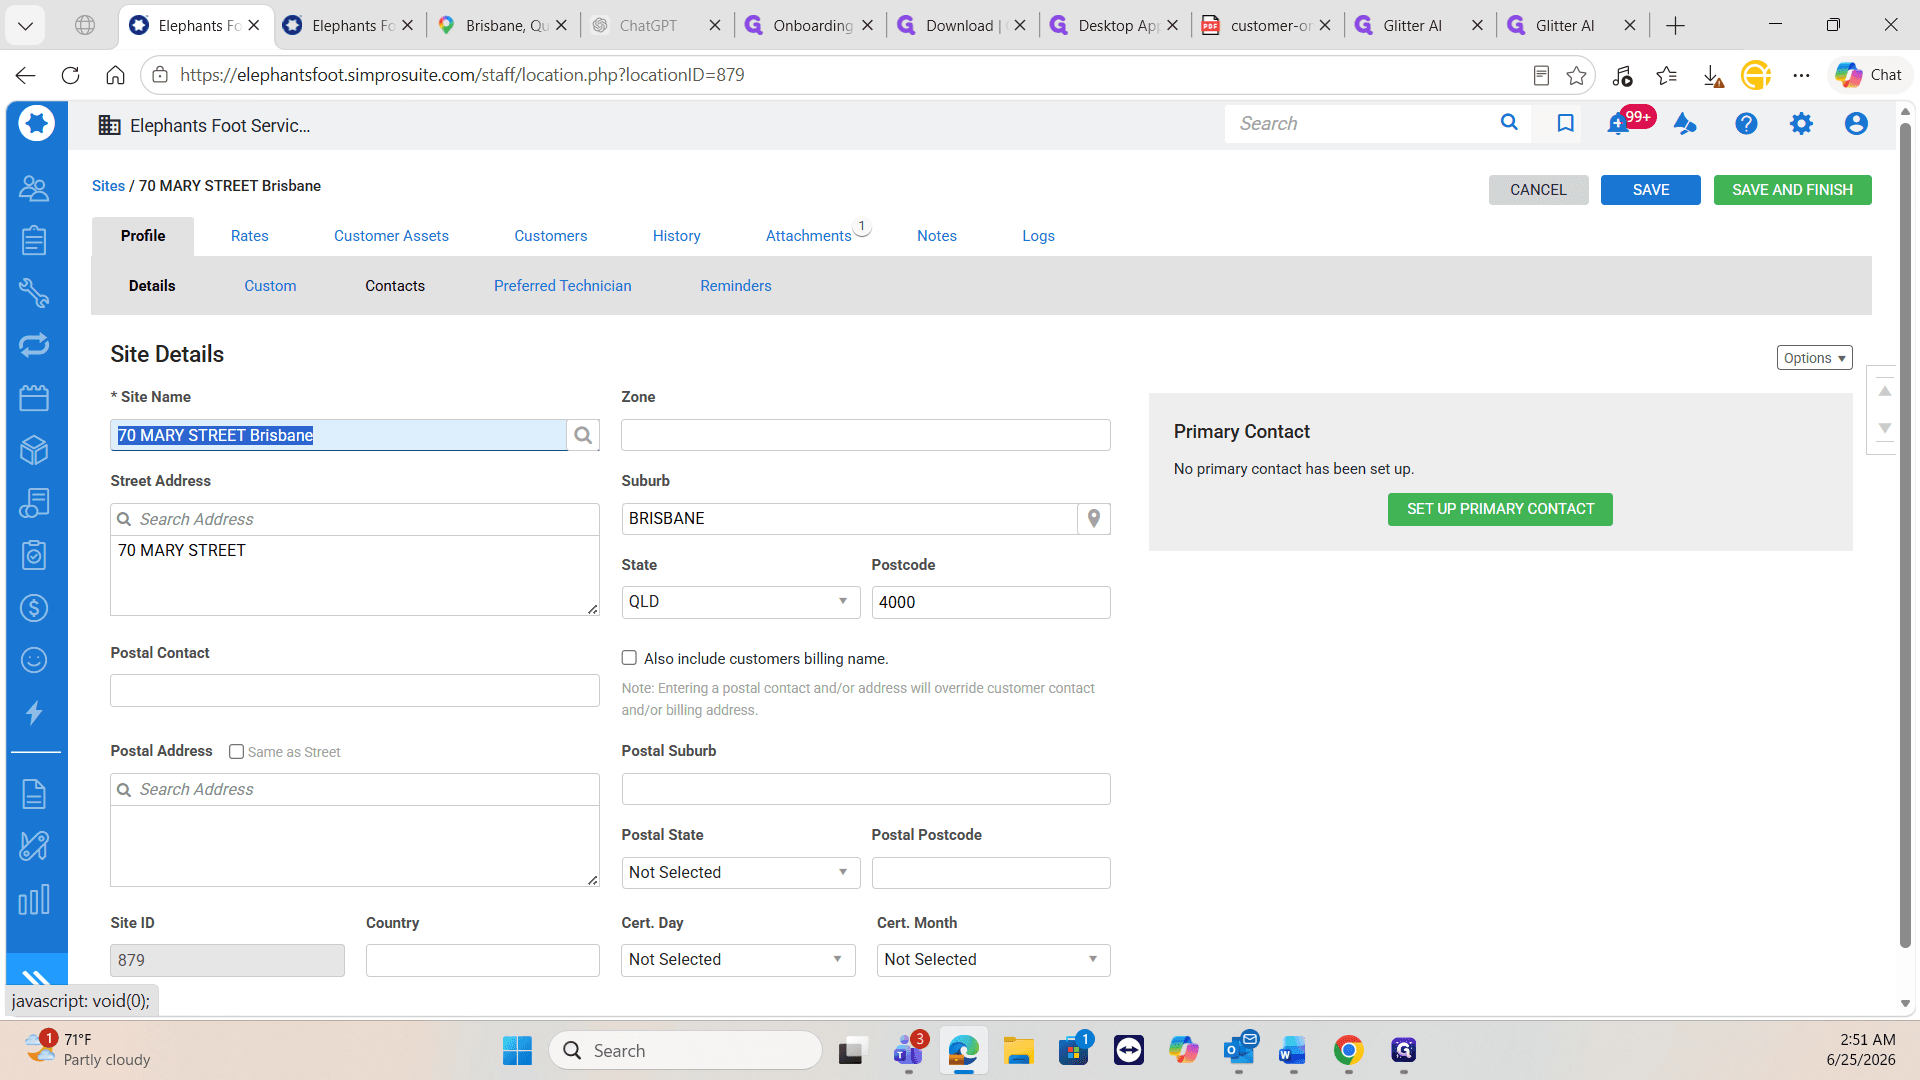Open the Custom sub-tab

click(270, 286)
